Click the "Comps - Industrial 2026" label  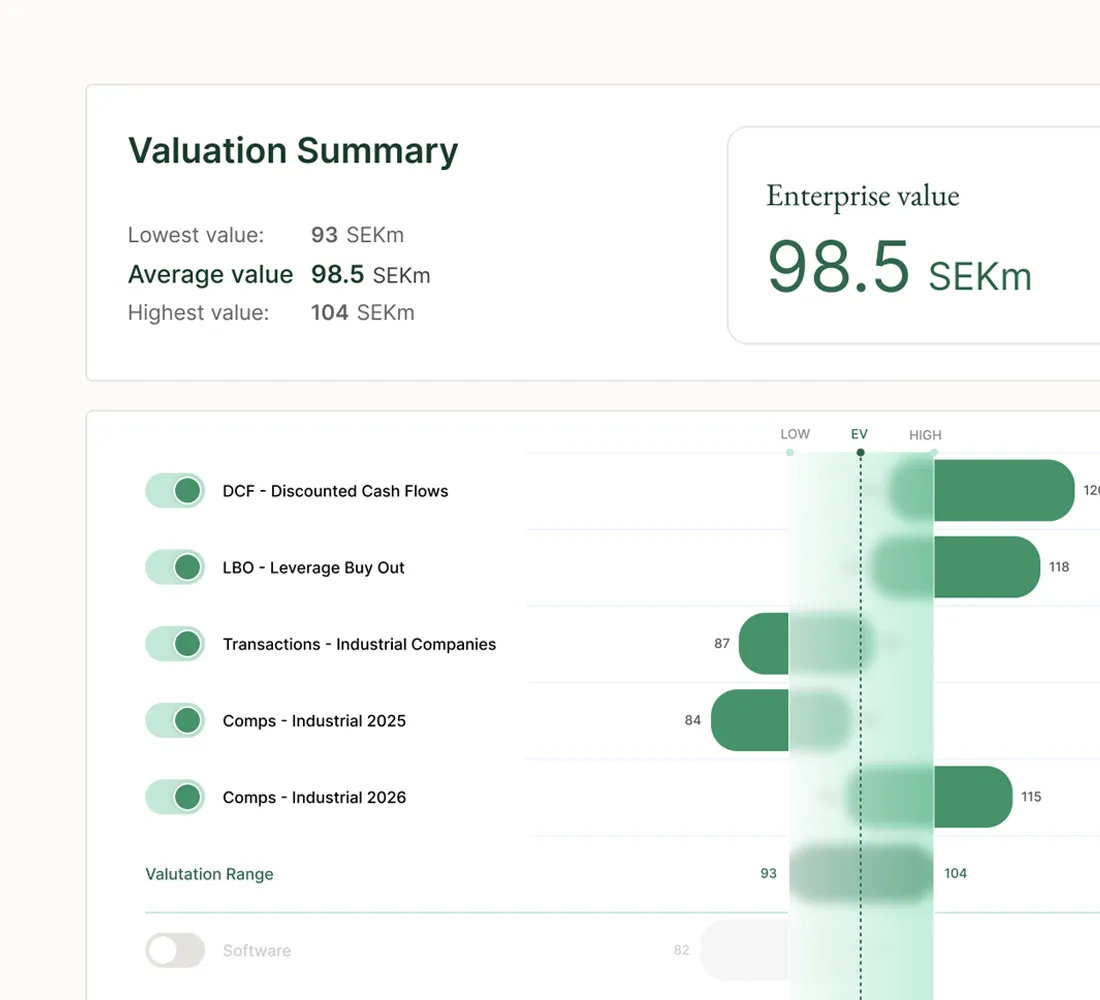(314, 797)
